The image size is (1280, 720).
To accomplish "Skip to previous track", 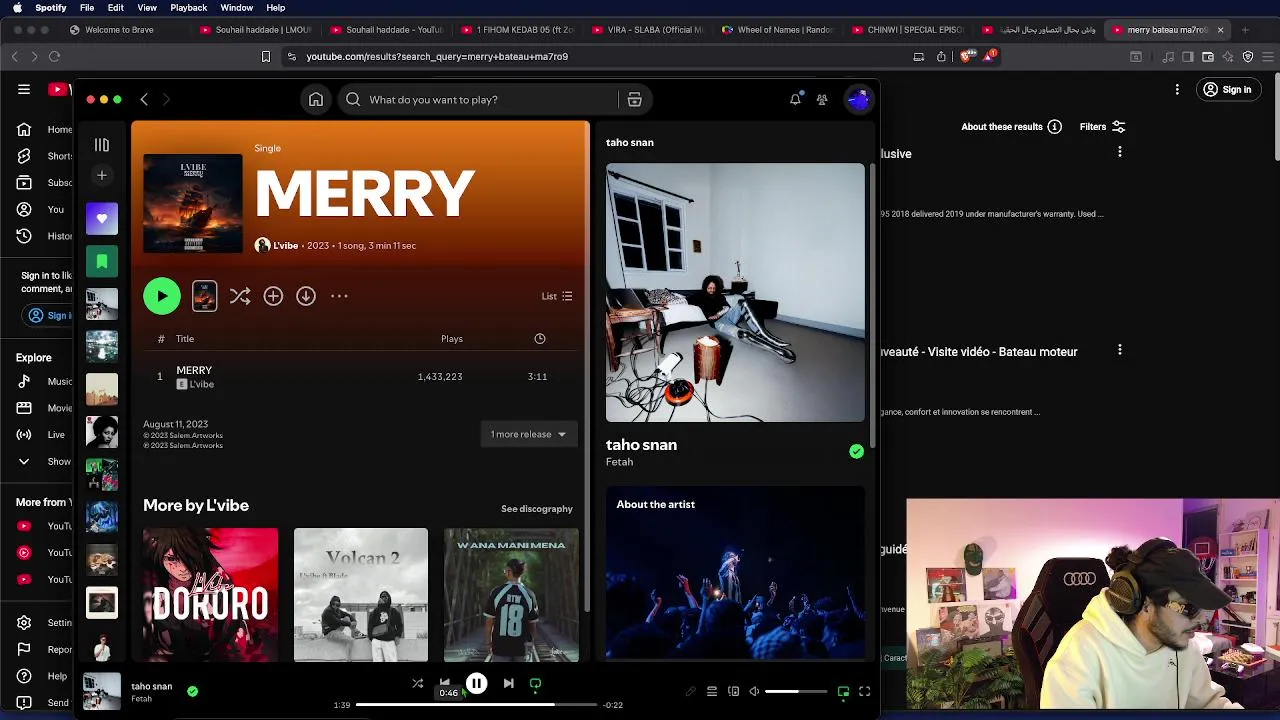I will click(x=445, y=684).
